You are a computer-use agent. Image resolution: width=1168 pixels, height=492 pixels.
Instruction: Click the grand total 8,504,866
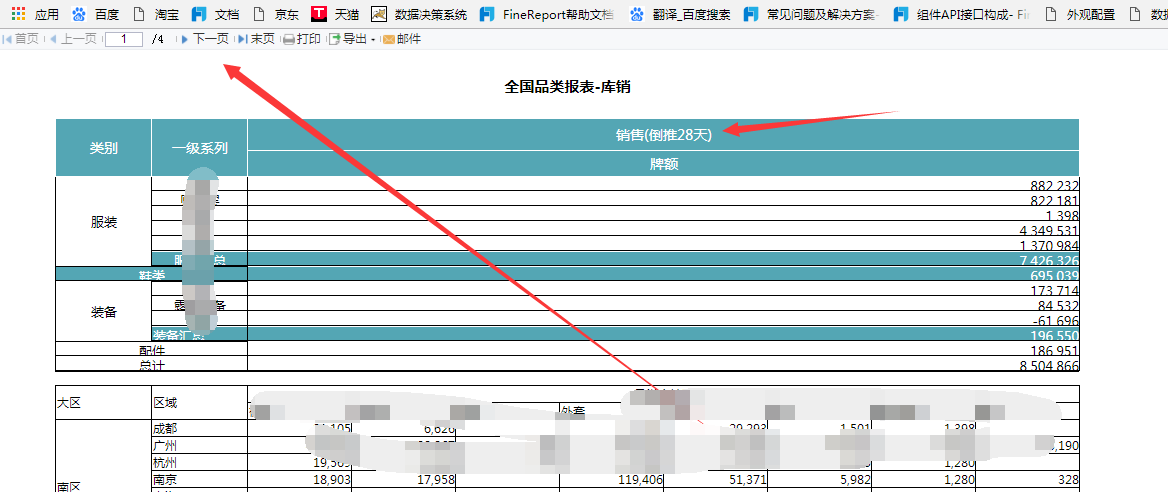click(1048, 365)
